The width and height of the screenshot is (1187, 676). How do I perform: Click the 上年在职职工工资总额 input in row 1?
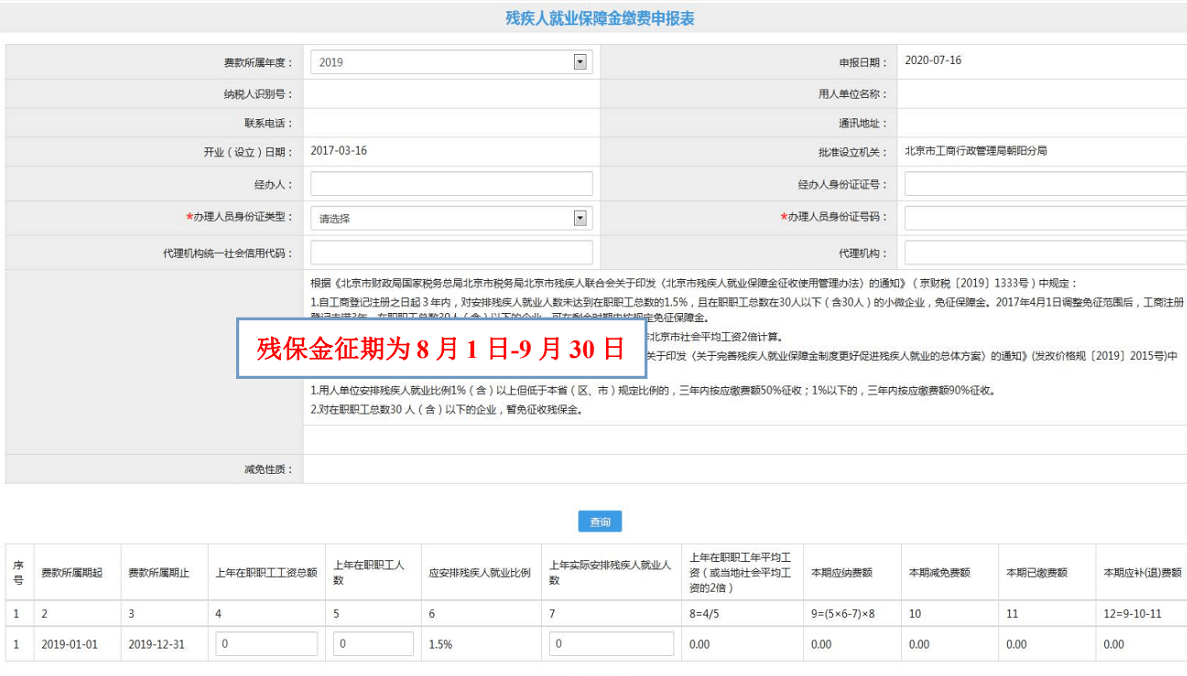(x=266, y=644)
